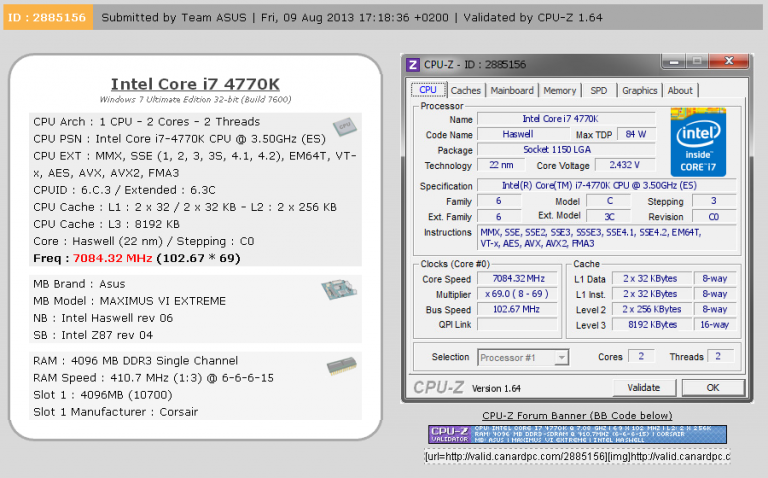Viewport: 768px width, 478px height.
Task: Click the SB Intel Z87 rev 04 line
Action: tap(93, 335)
